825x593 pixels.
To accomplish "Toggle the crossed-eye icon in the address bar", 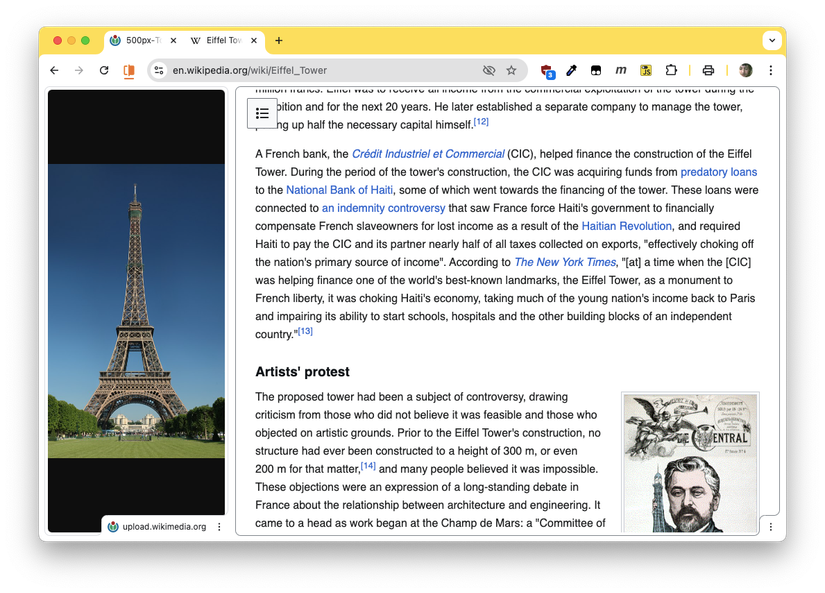I will pos(489,70).
